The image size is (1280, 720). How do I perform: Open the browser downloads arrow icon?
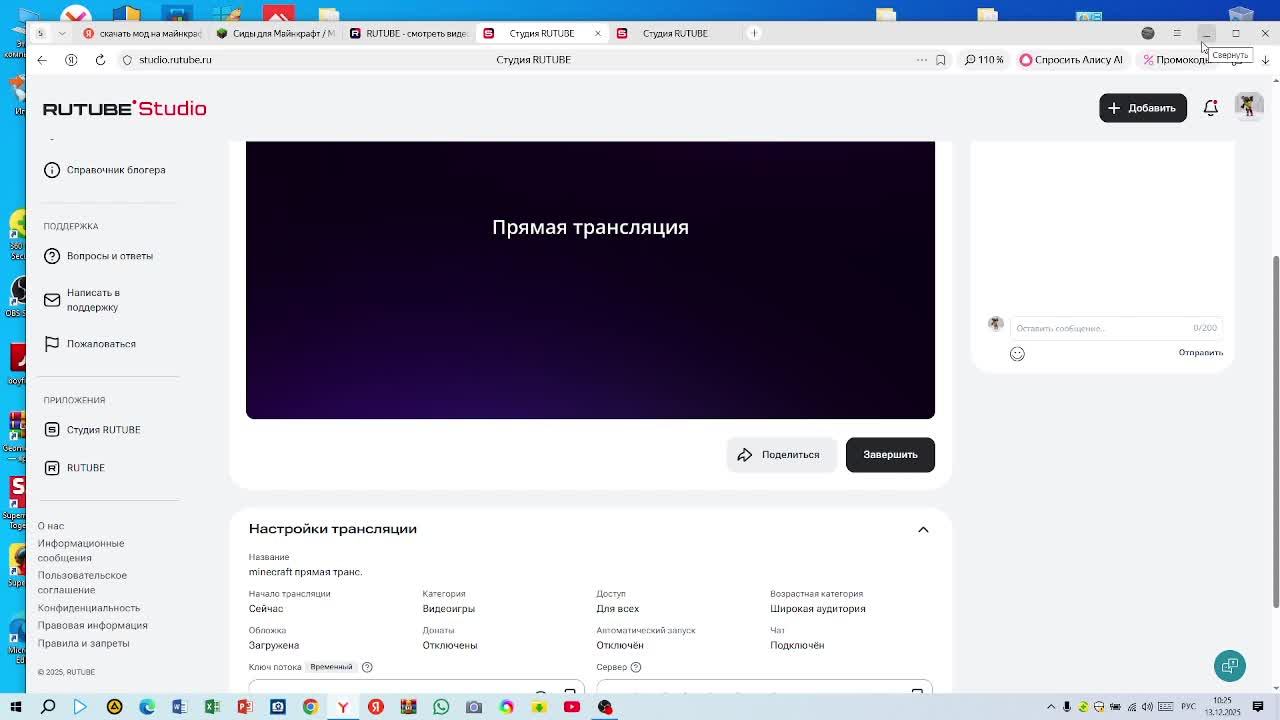(1265, 60)
